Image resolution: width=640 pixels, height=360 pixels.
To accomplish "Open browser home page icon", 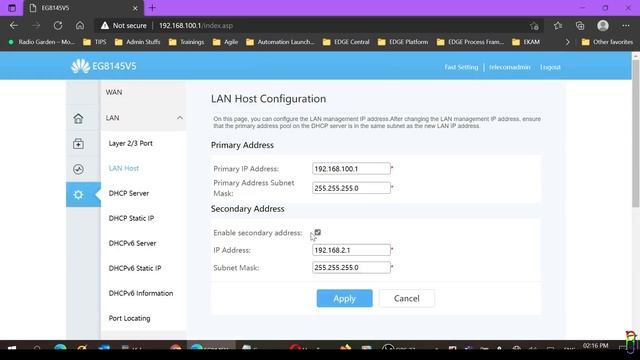I will coord(80,25).
